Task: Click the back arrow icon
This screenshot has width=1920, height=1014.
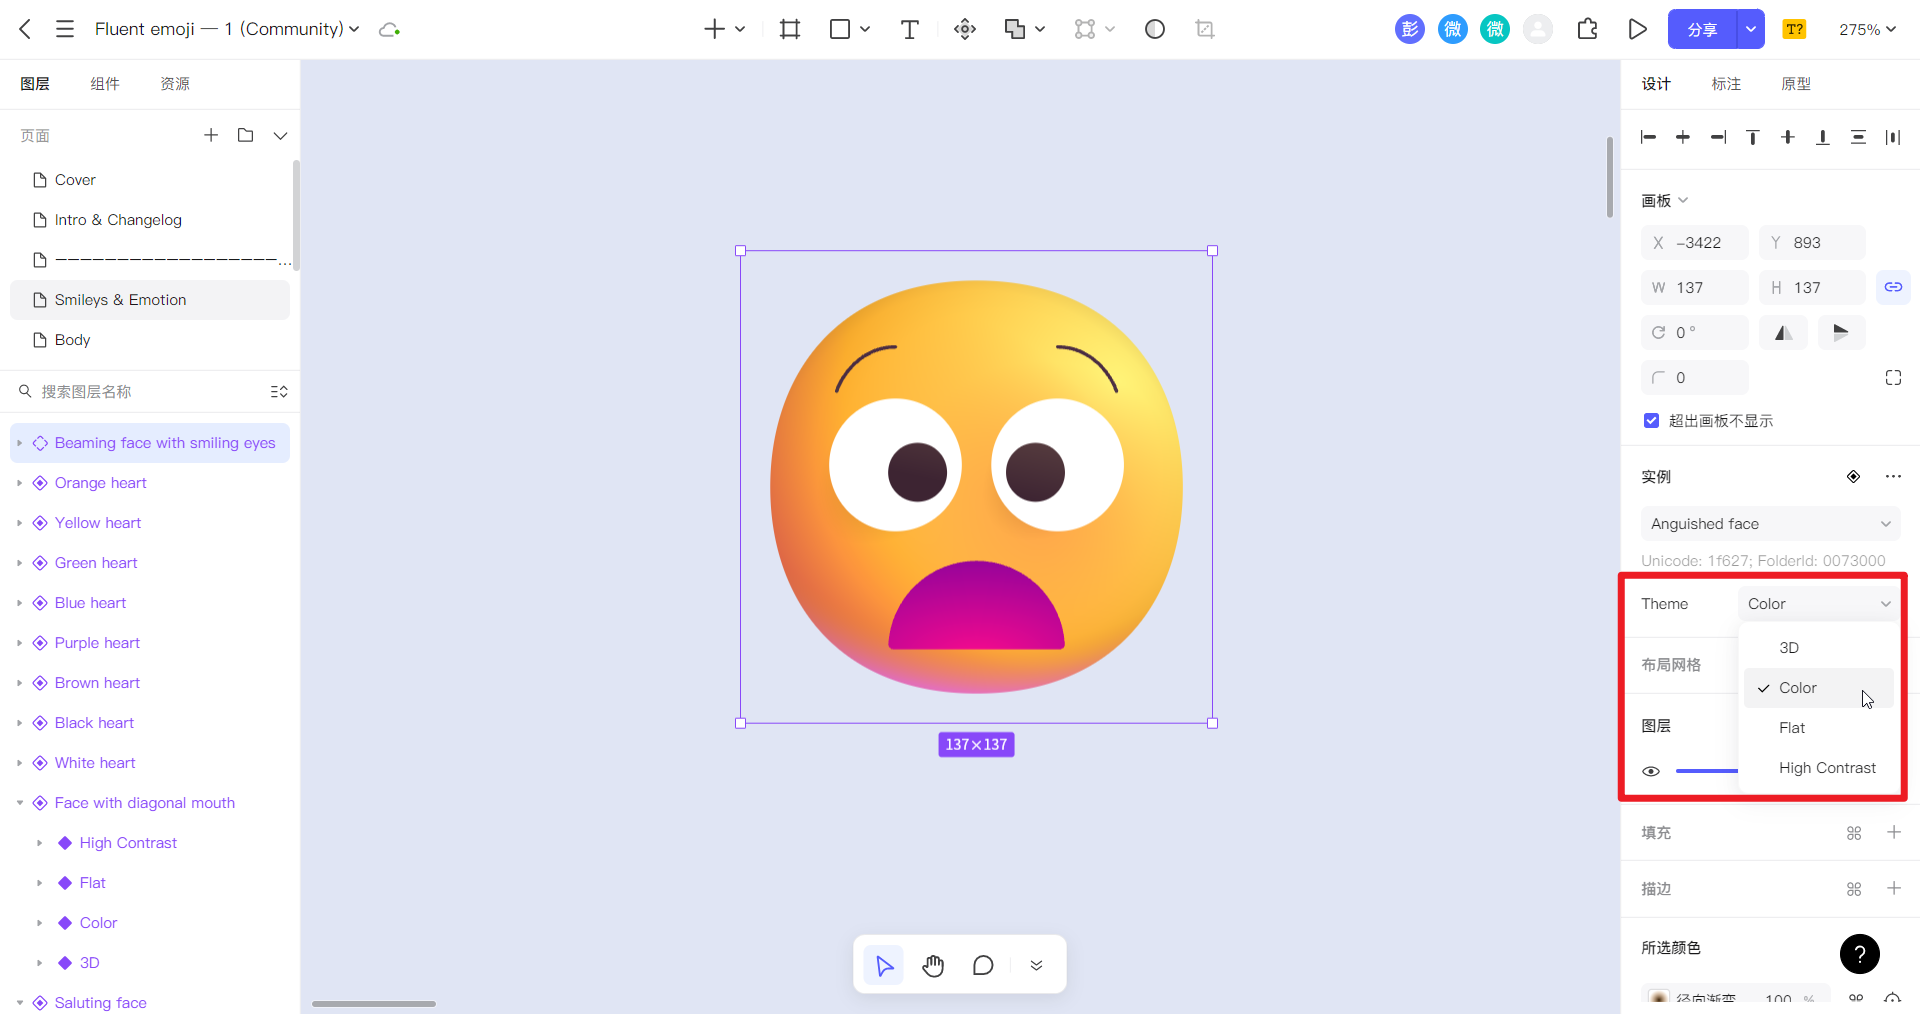Action: pyautogui.click(x=26, y=29)
